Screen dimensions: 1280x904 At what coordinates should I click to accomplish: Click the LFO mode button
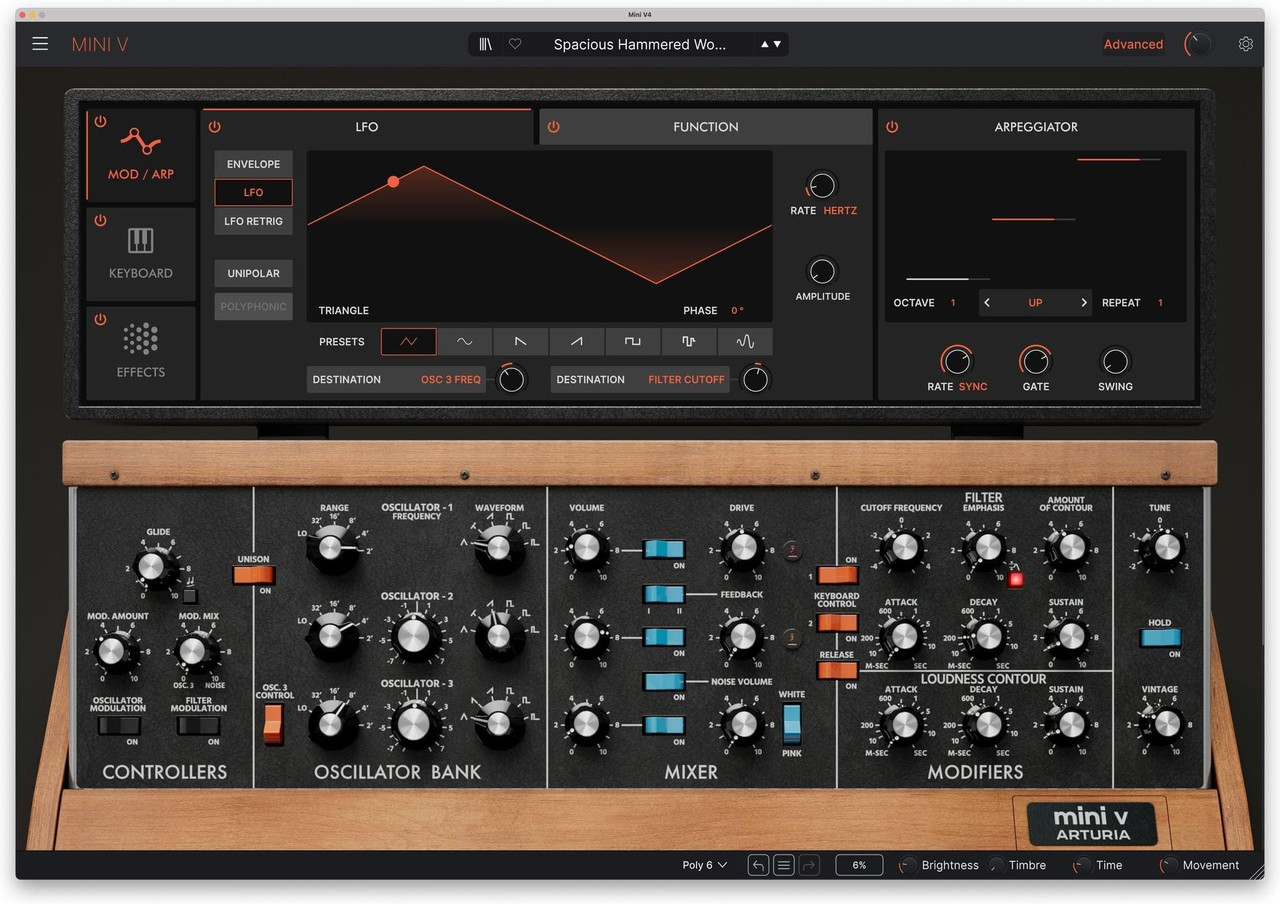(x=253, y=192)
